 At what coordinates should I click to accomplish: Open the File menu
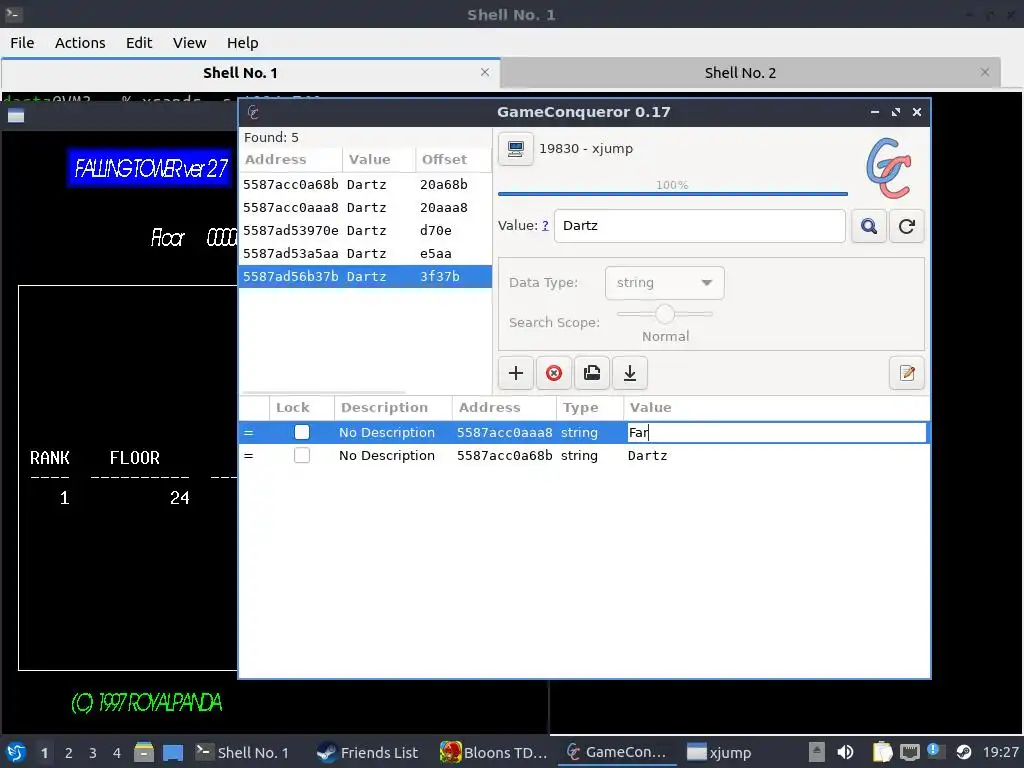pyautogui.click(x=22, y=43)
